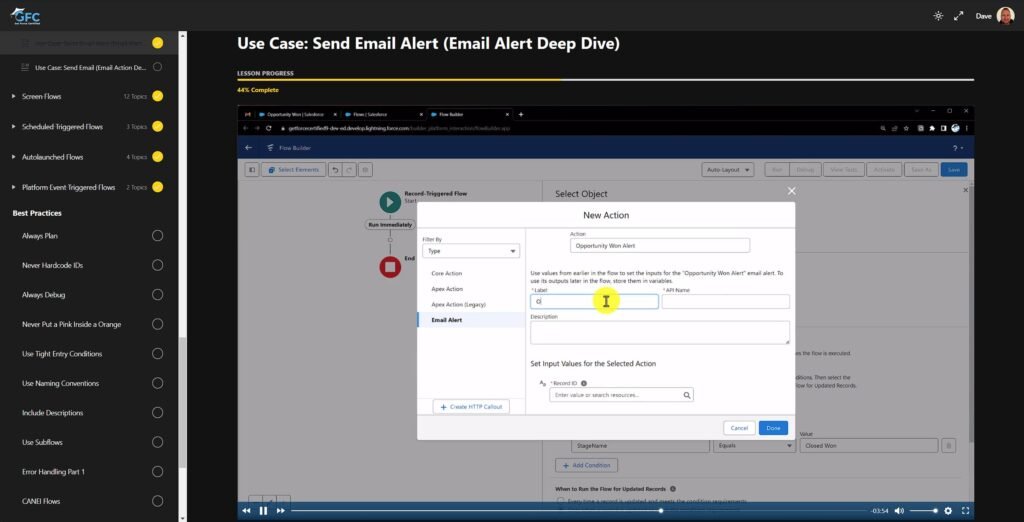1024x522 pixels.
Task: Click the API Name input field
Action: tap(726, 301)
